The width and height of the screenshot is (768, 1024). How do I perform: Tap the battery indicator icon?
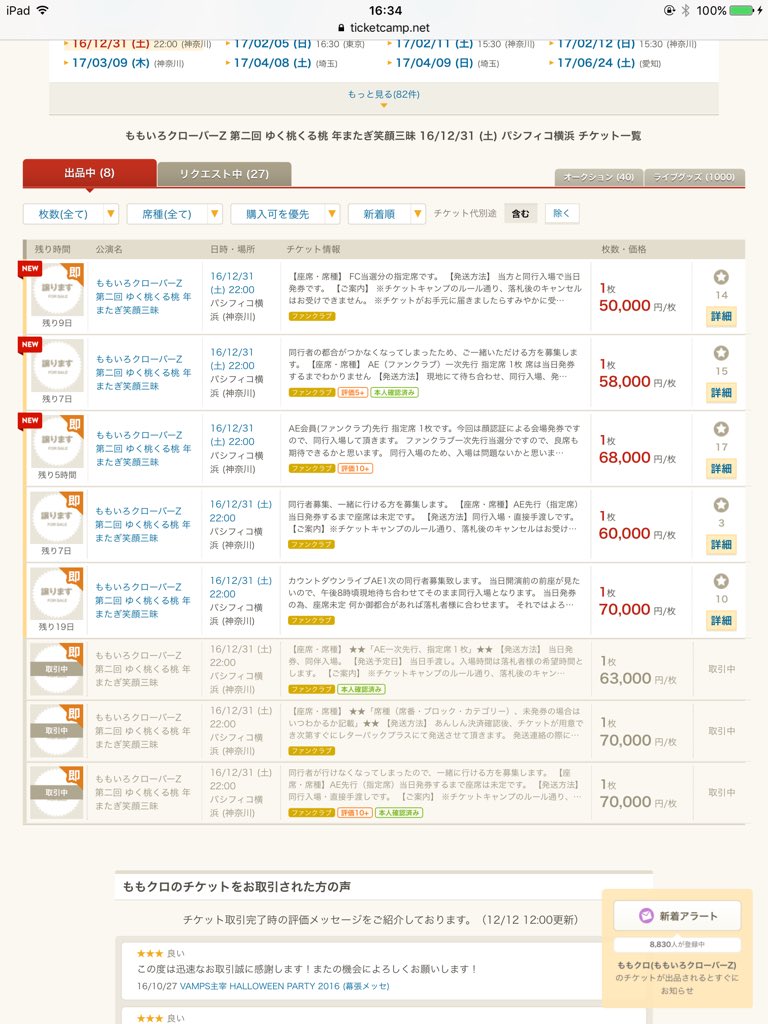click(x=742, y=10)
